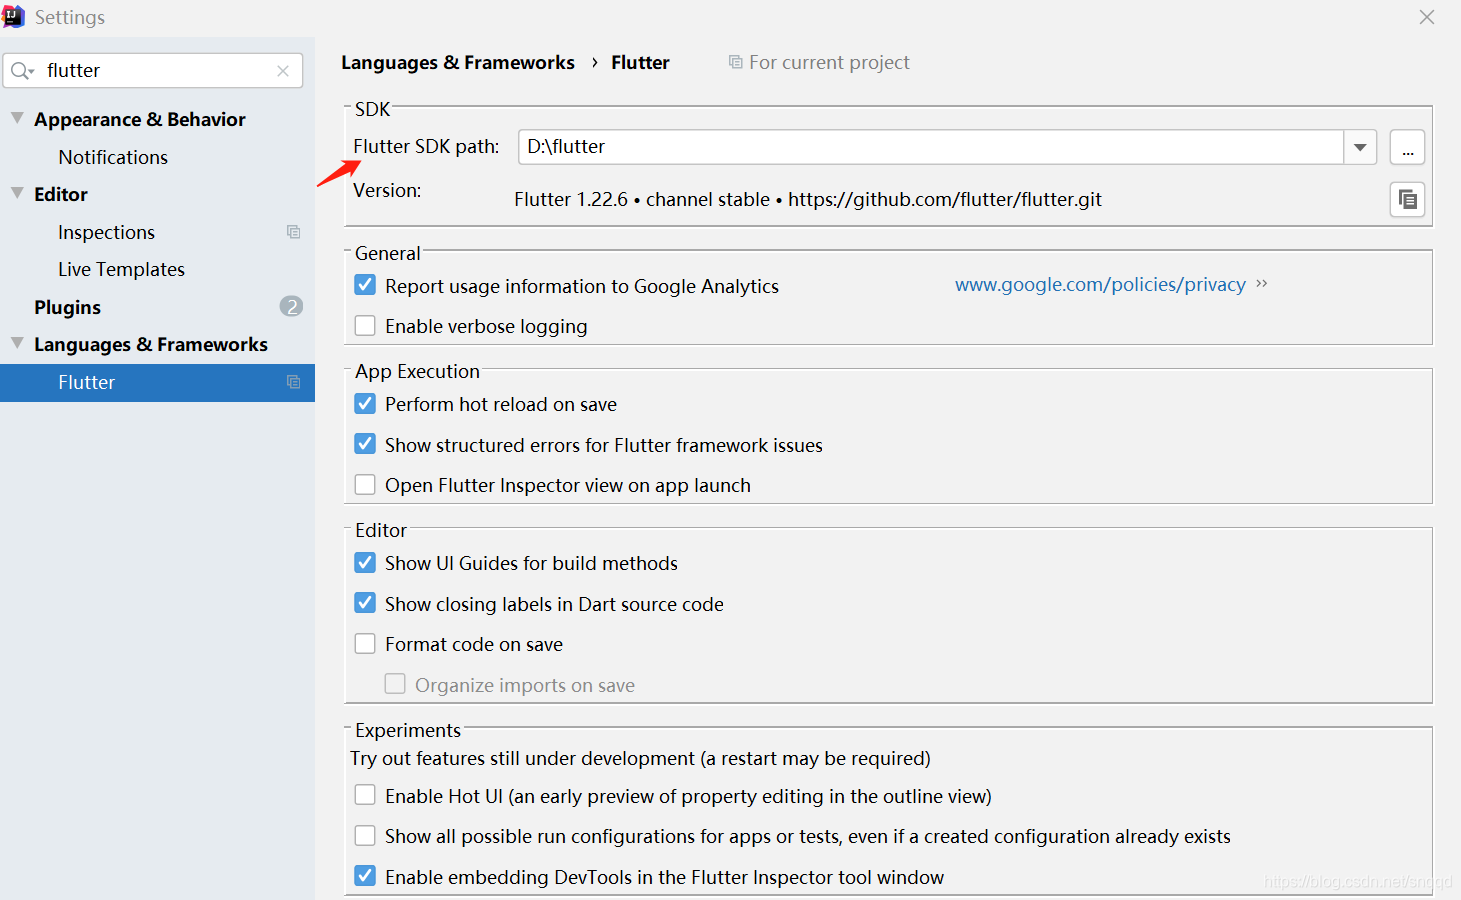Viewport: 1461px width, 900px height.
Task: Enable verbose logging checkbox
Action: point(365,325)
